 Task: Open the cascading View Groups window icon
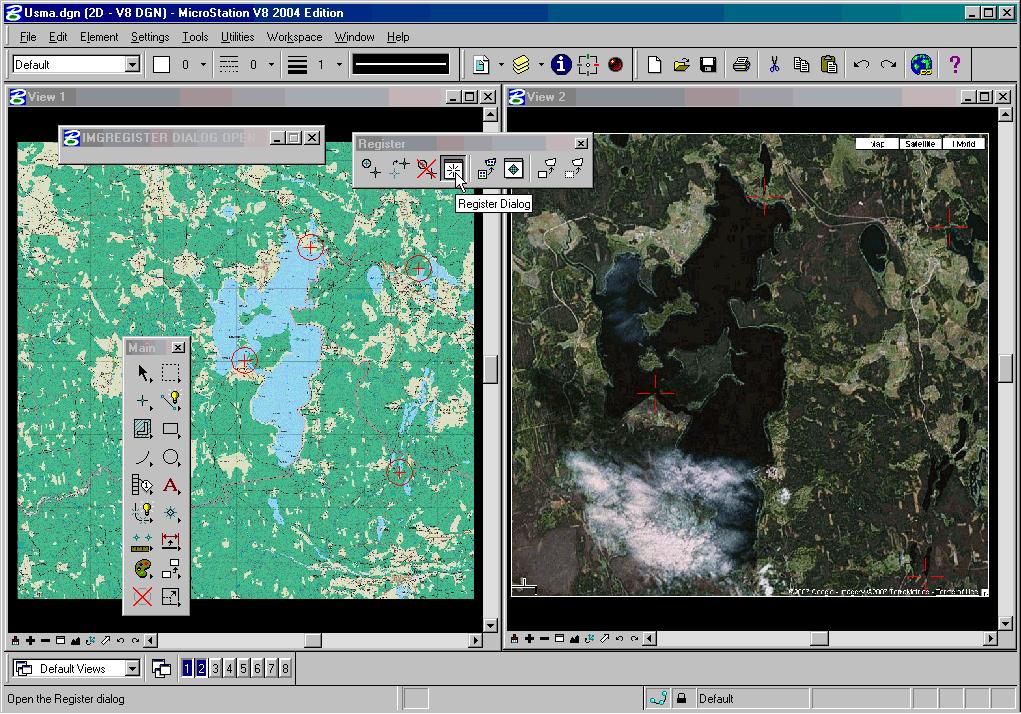(x=161, y=668)
